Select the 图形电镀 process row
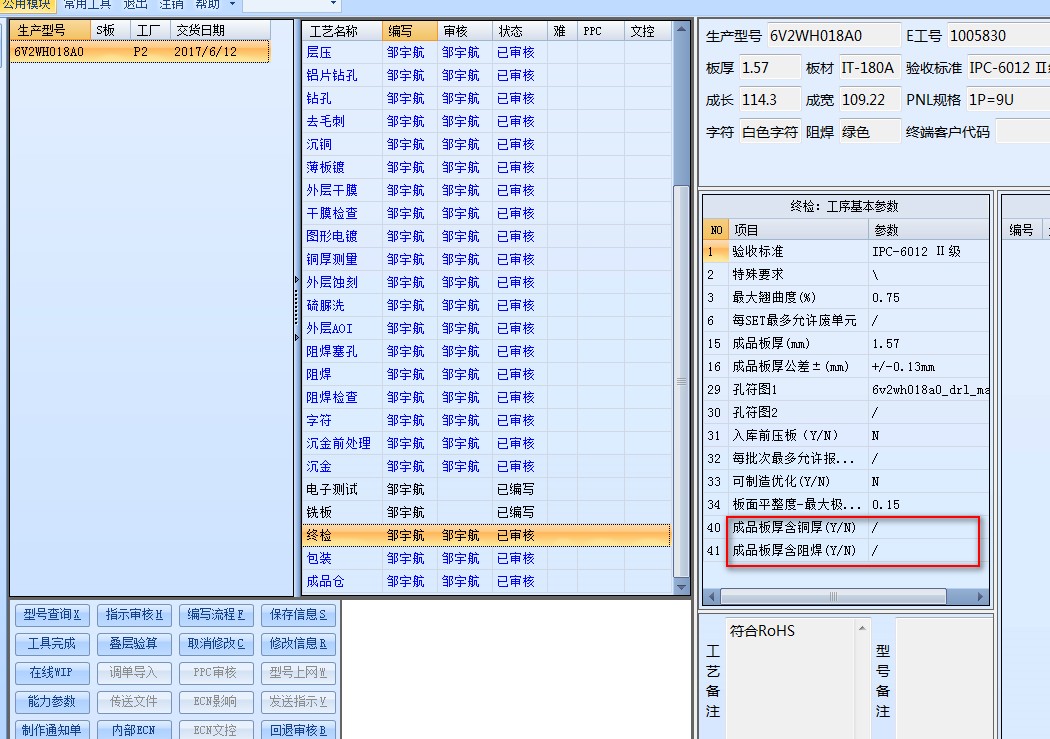The image size is (1050, 739). coord(486,236)
